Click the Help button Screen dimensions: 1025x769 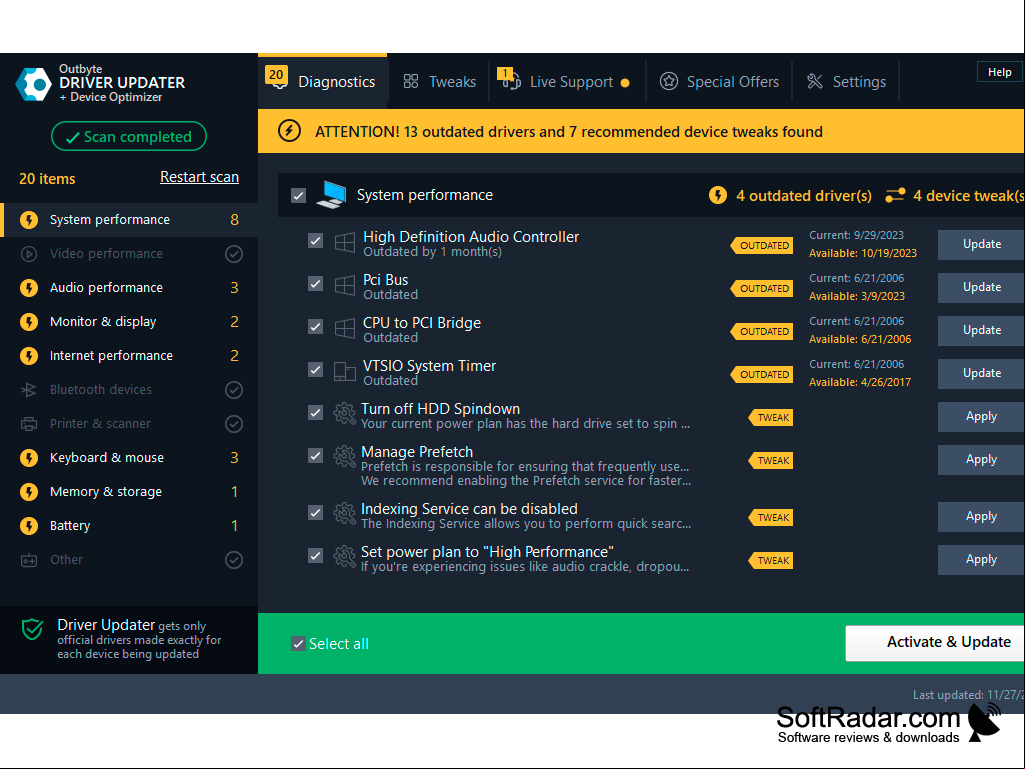tap(1000, 72)
